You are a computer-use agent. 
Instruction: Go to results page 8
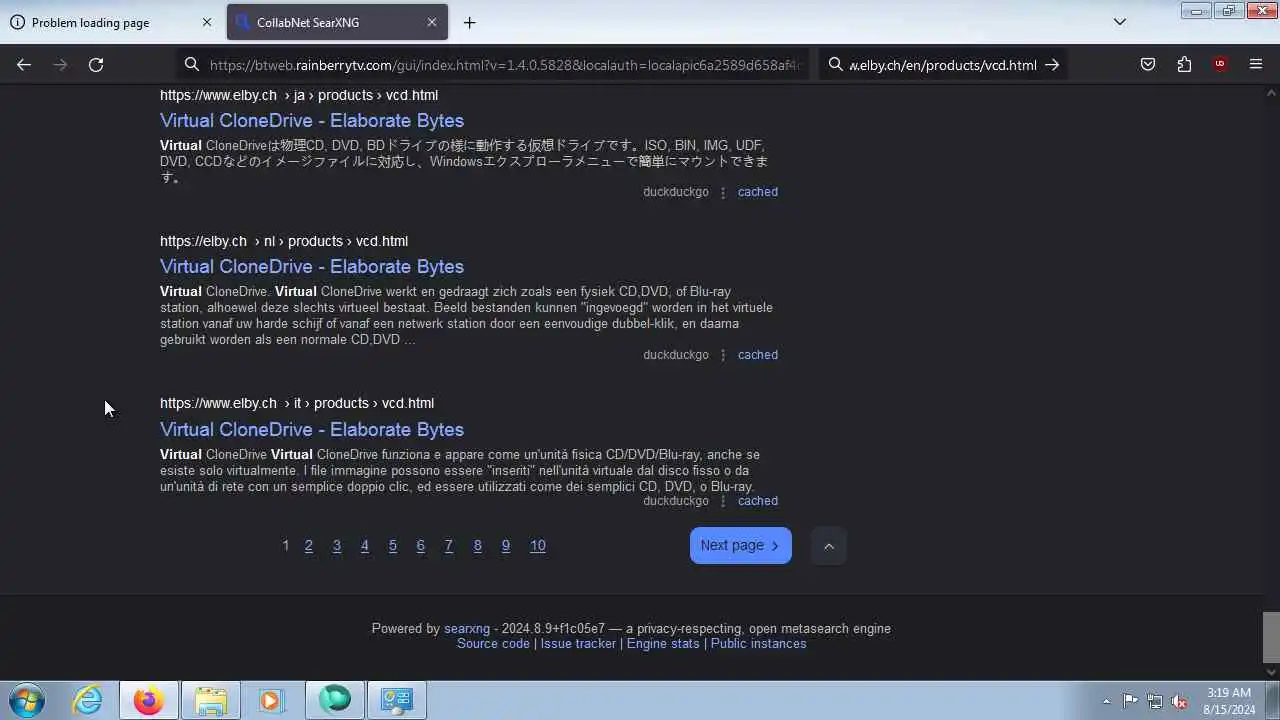[x=478, y=545]
